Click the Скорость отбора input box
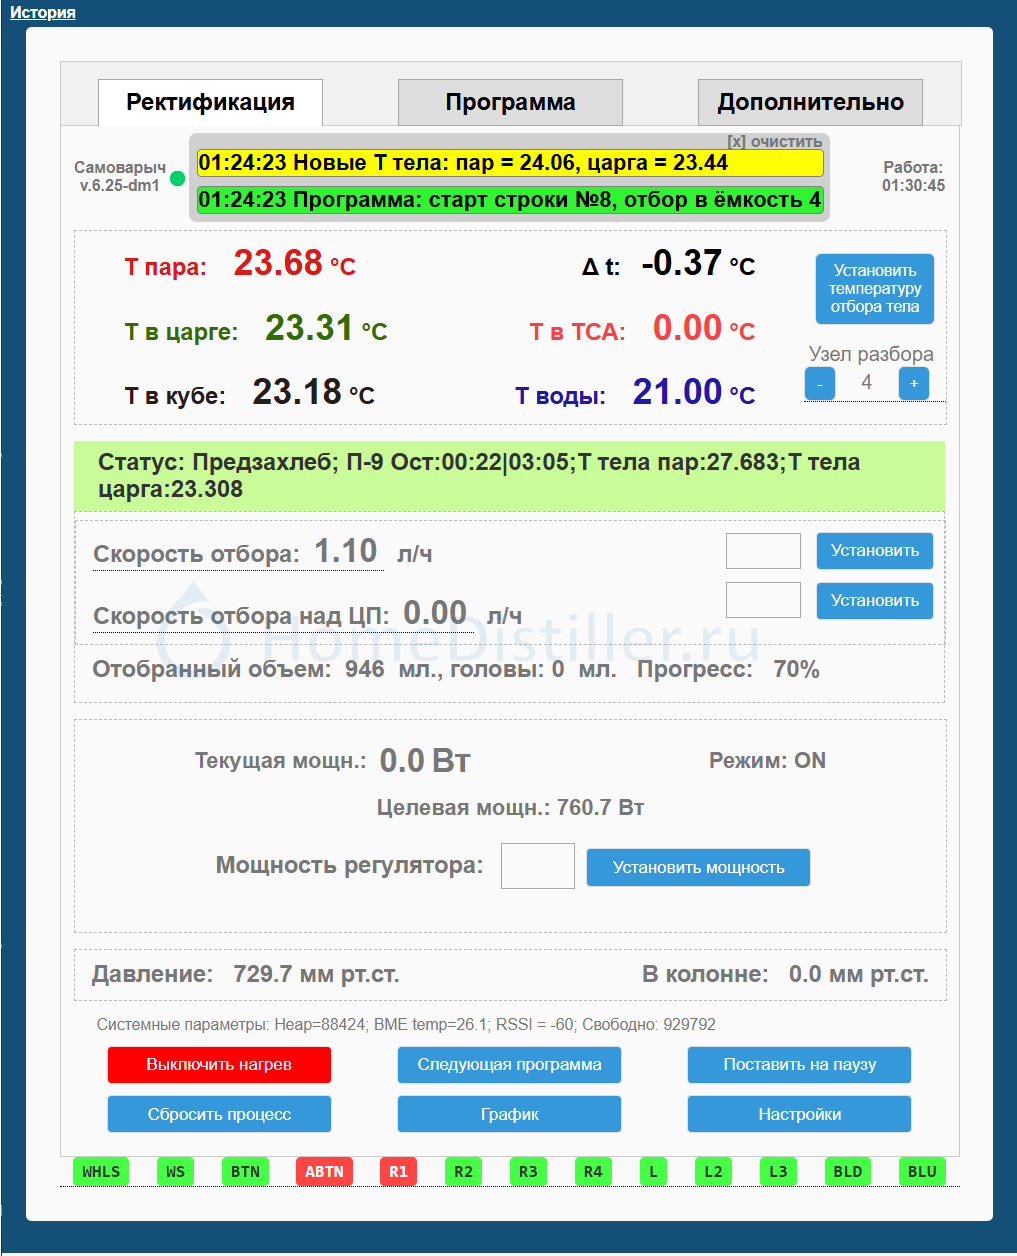This screenshot has height=1256, width=1017. pyautogui.click(x=763, y=551)
